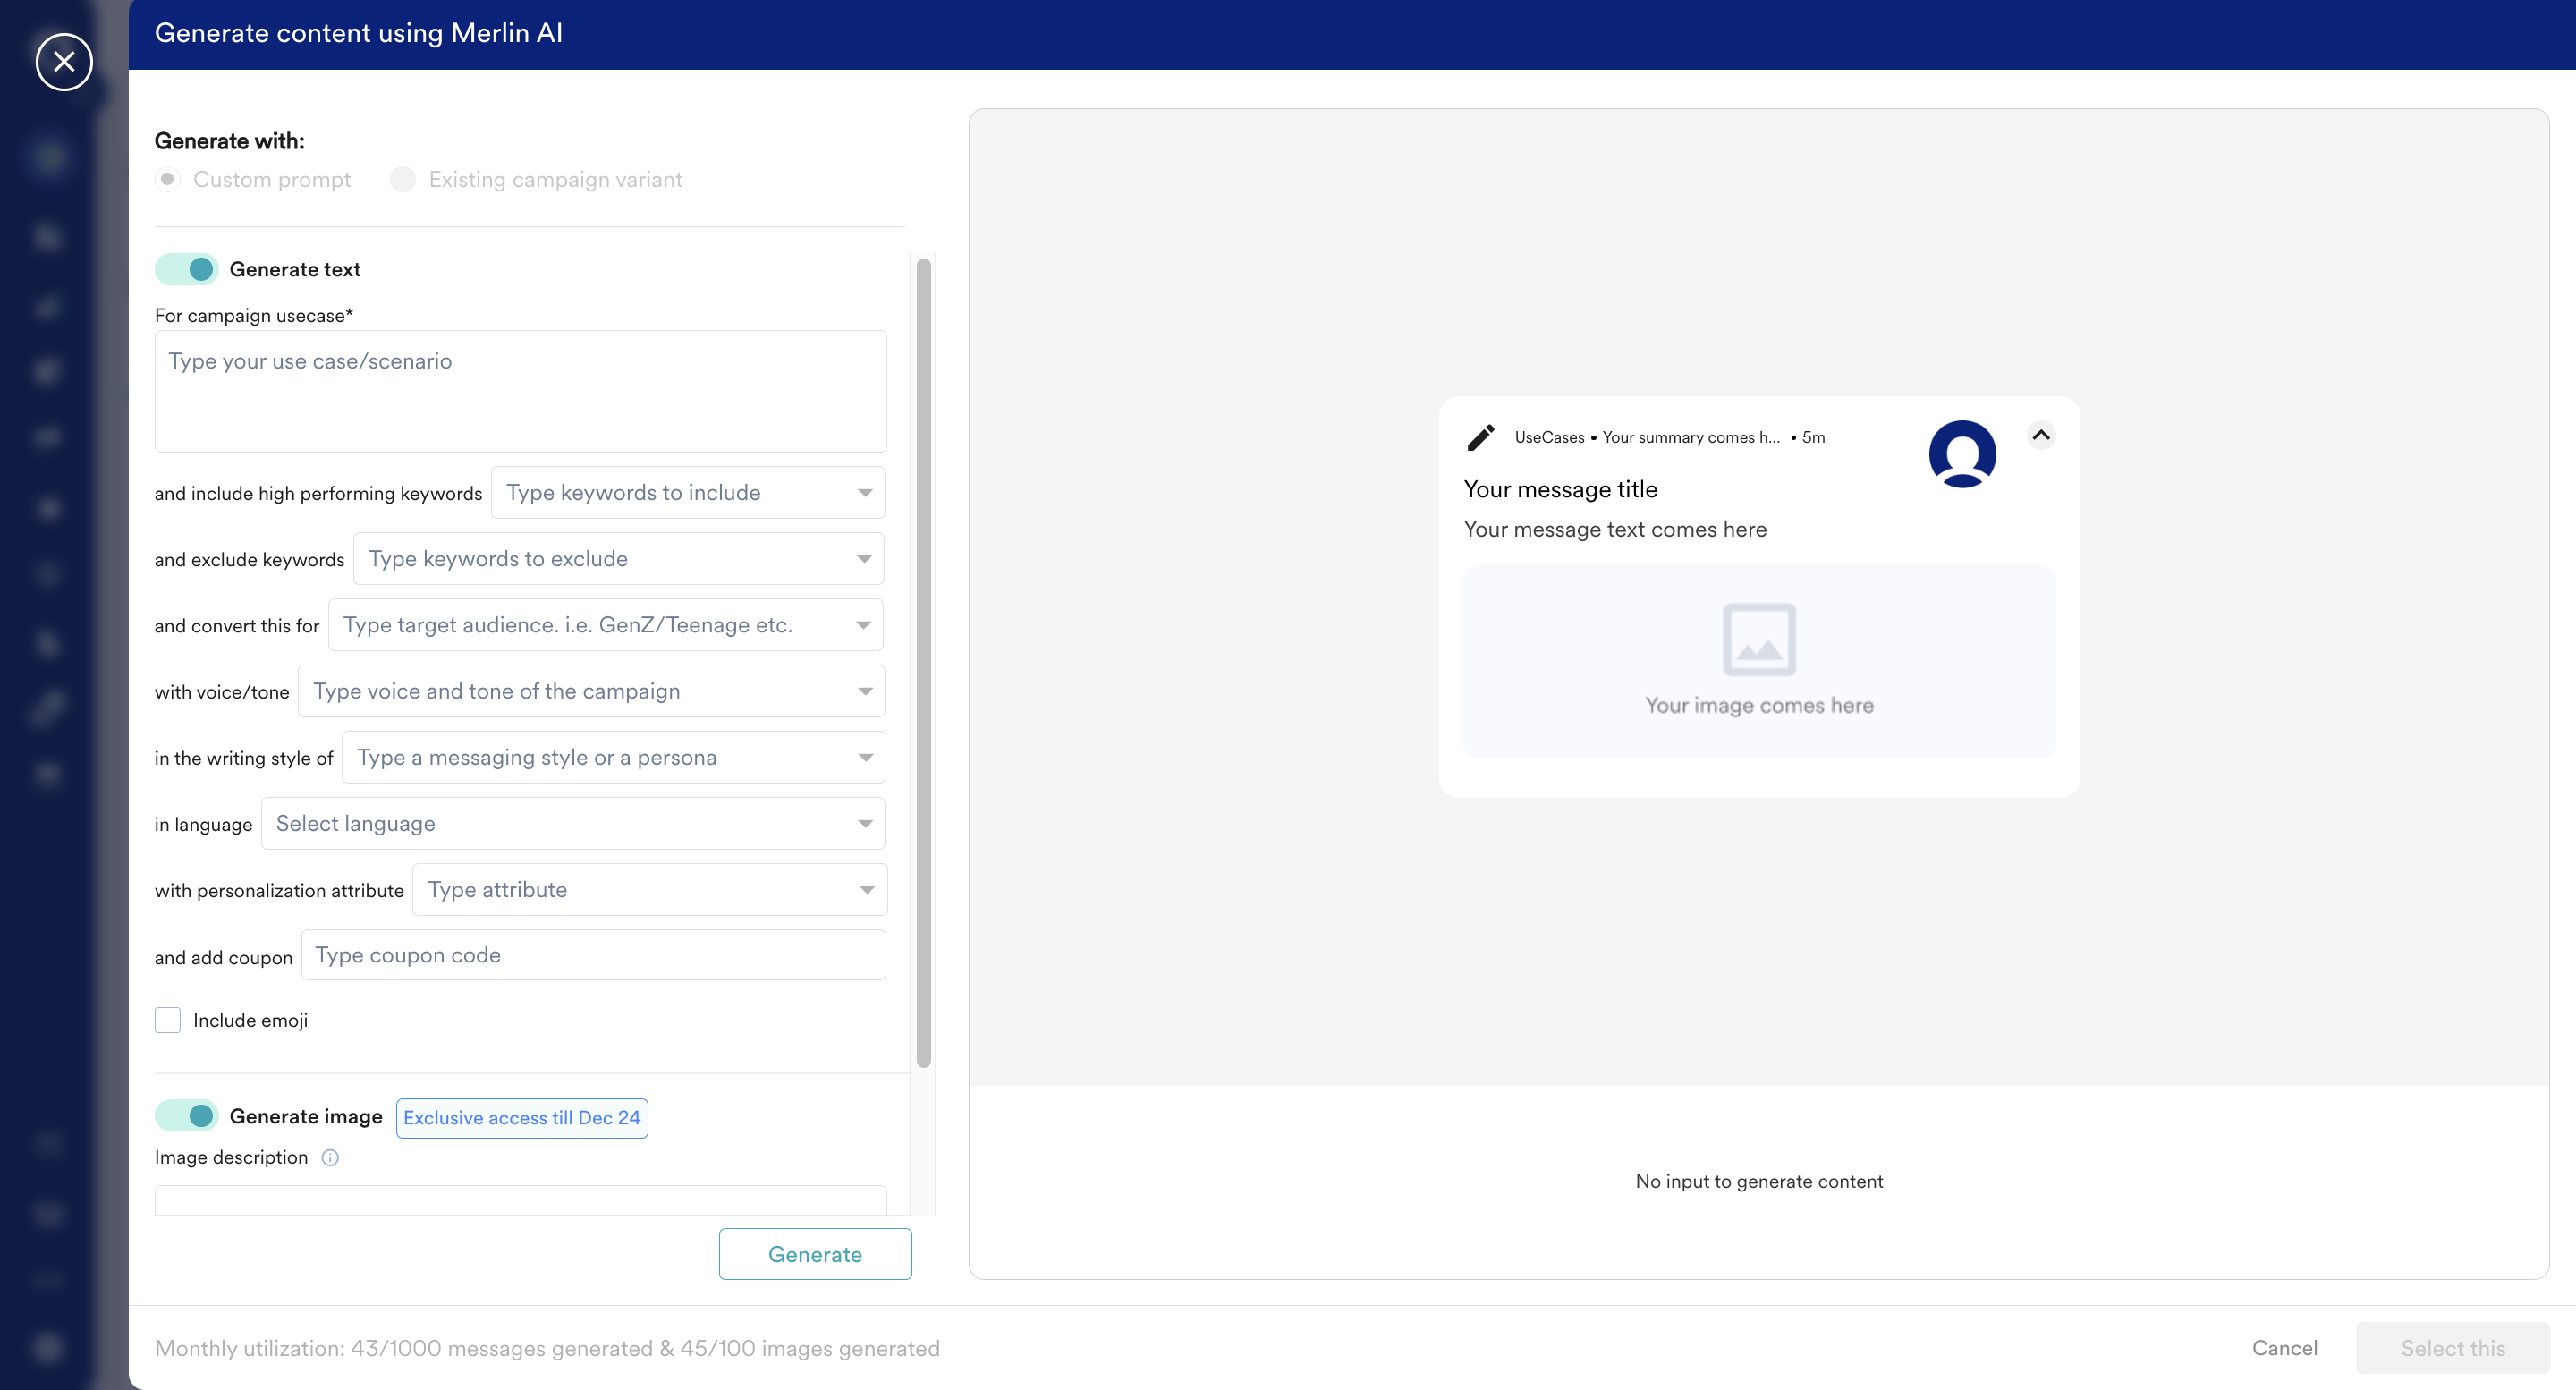Open the Select language dropdown
The image size is (2576, 1390).
click(x=573, y=823)
